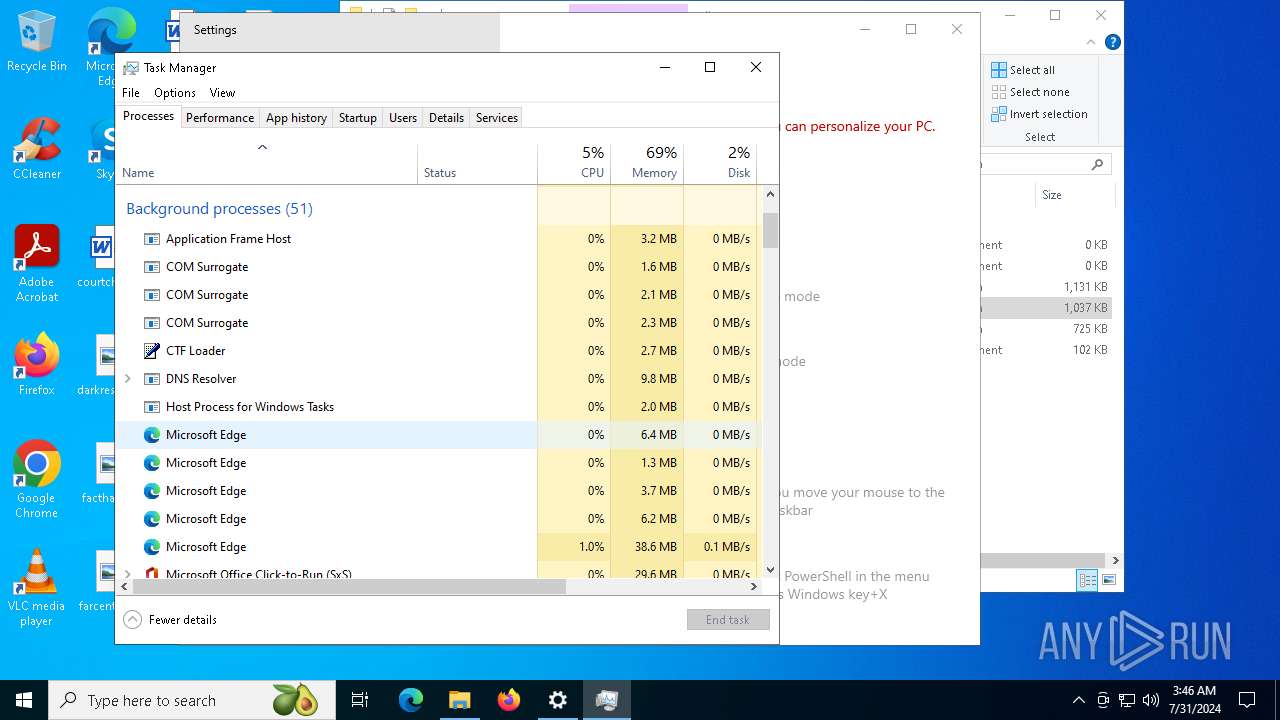This screenshot has width=1280, height=720.
Task: Click the taskbar clock showing 3:46 AM
Action: point(1195,700)
